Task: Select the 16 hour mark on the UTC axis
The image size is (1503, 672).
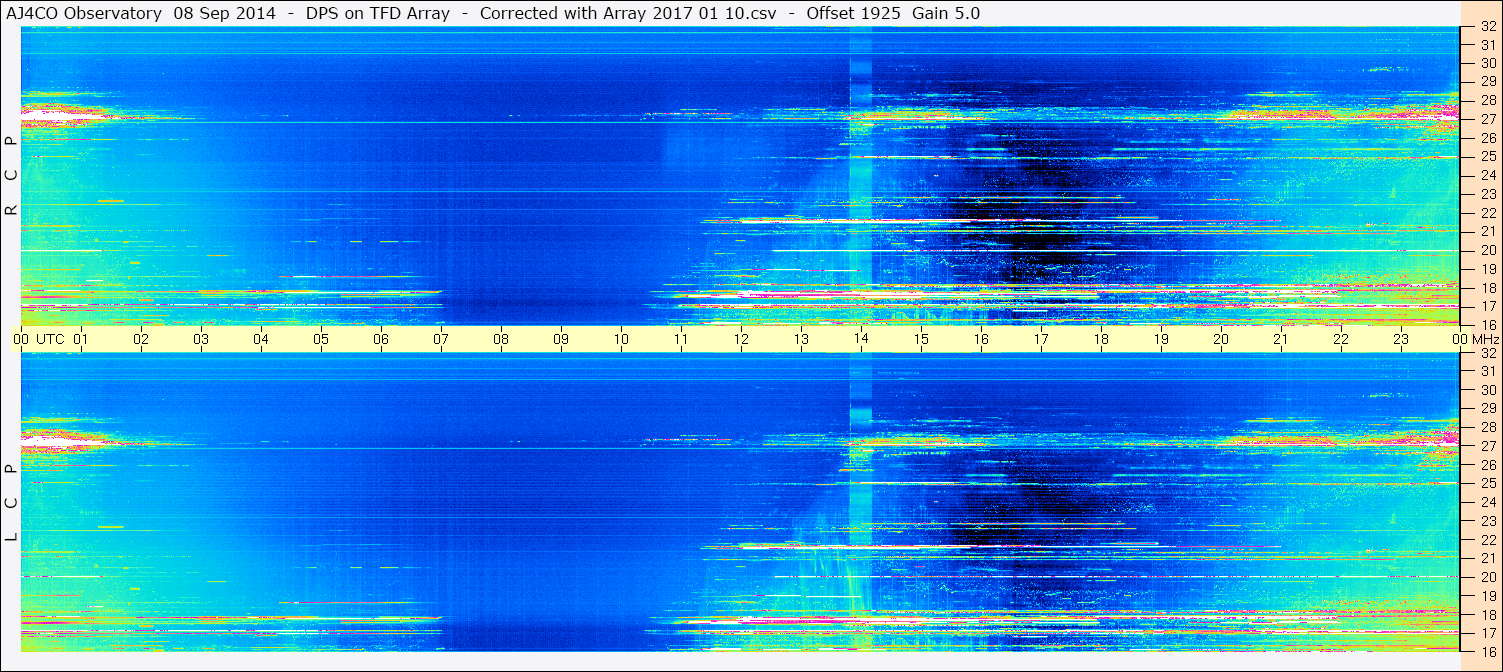Action: [981, 339]
